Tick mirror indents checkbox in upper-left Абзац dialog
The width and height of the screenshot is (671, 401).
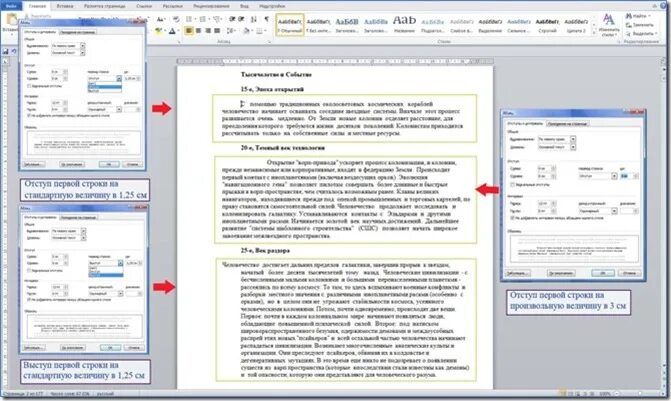(x=29, y=86)
